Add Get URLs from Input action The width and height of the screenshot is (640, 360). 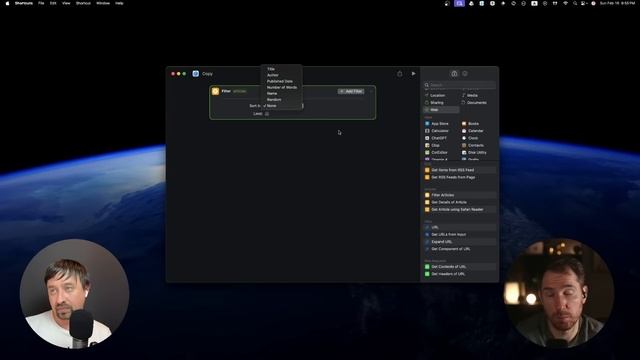point(460,235)
